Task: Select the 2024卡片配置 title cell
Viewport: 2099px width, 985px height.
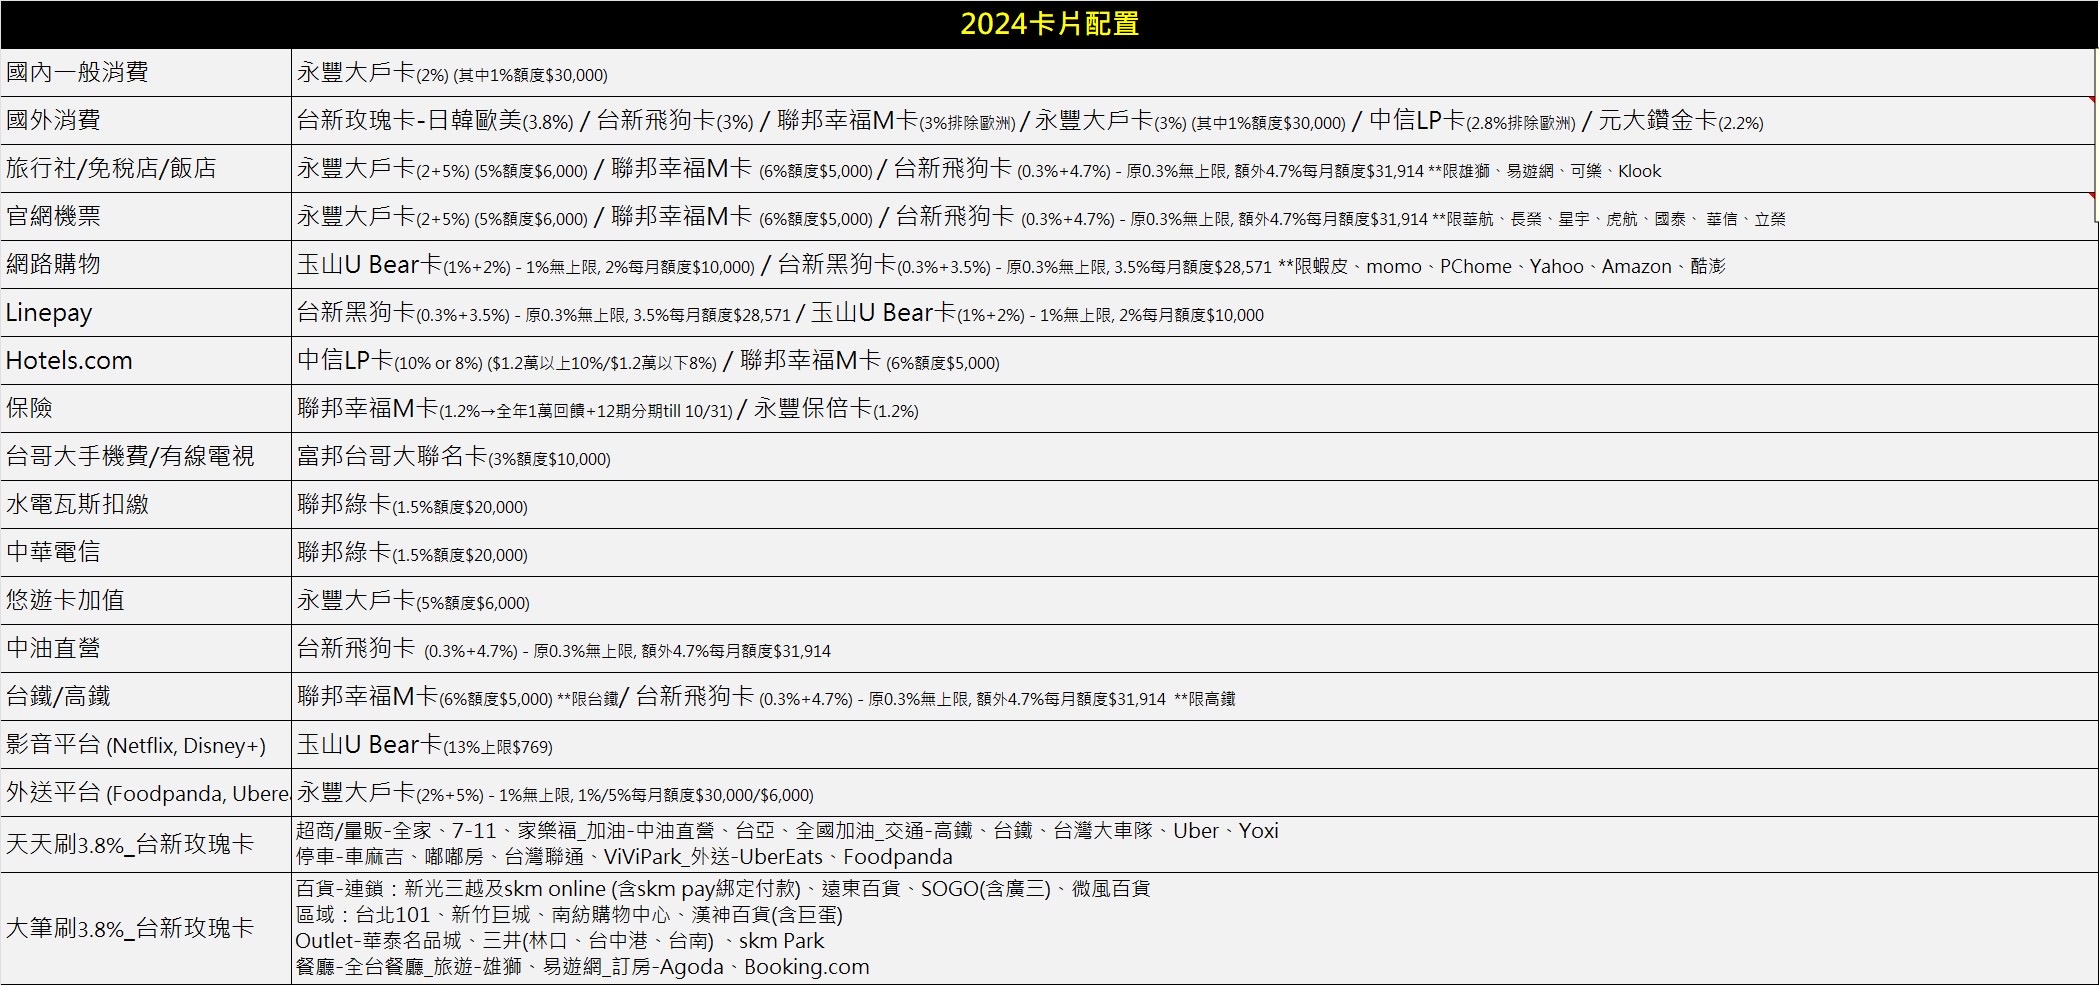Action: pyautogui.click(x=1048, y=24)
